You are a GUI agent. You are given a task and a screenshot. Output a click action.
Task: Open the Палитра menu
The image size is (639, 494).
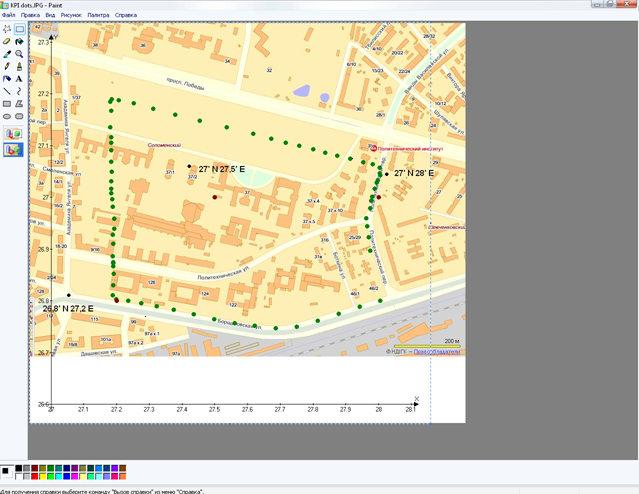pos(98,15)
